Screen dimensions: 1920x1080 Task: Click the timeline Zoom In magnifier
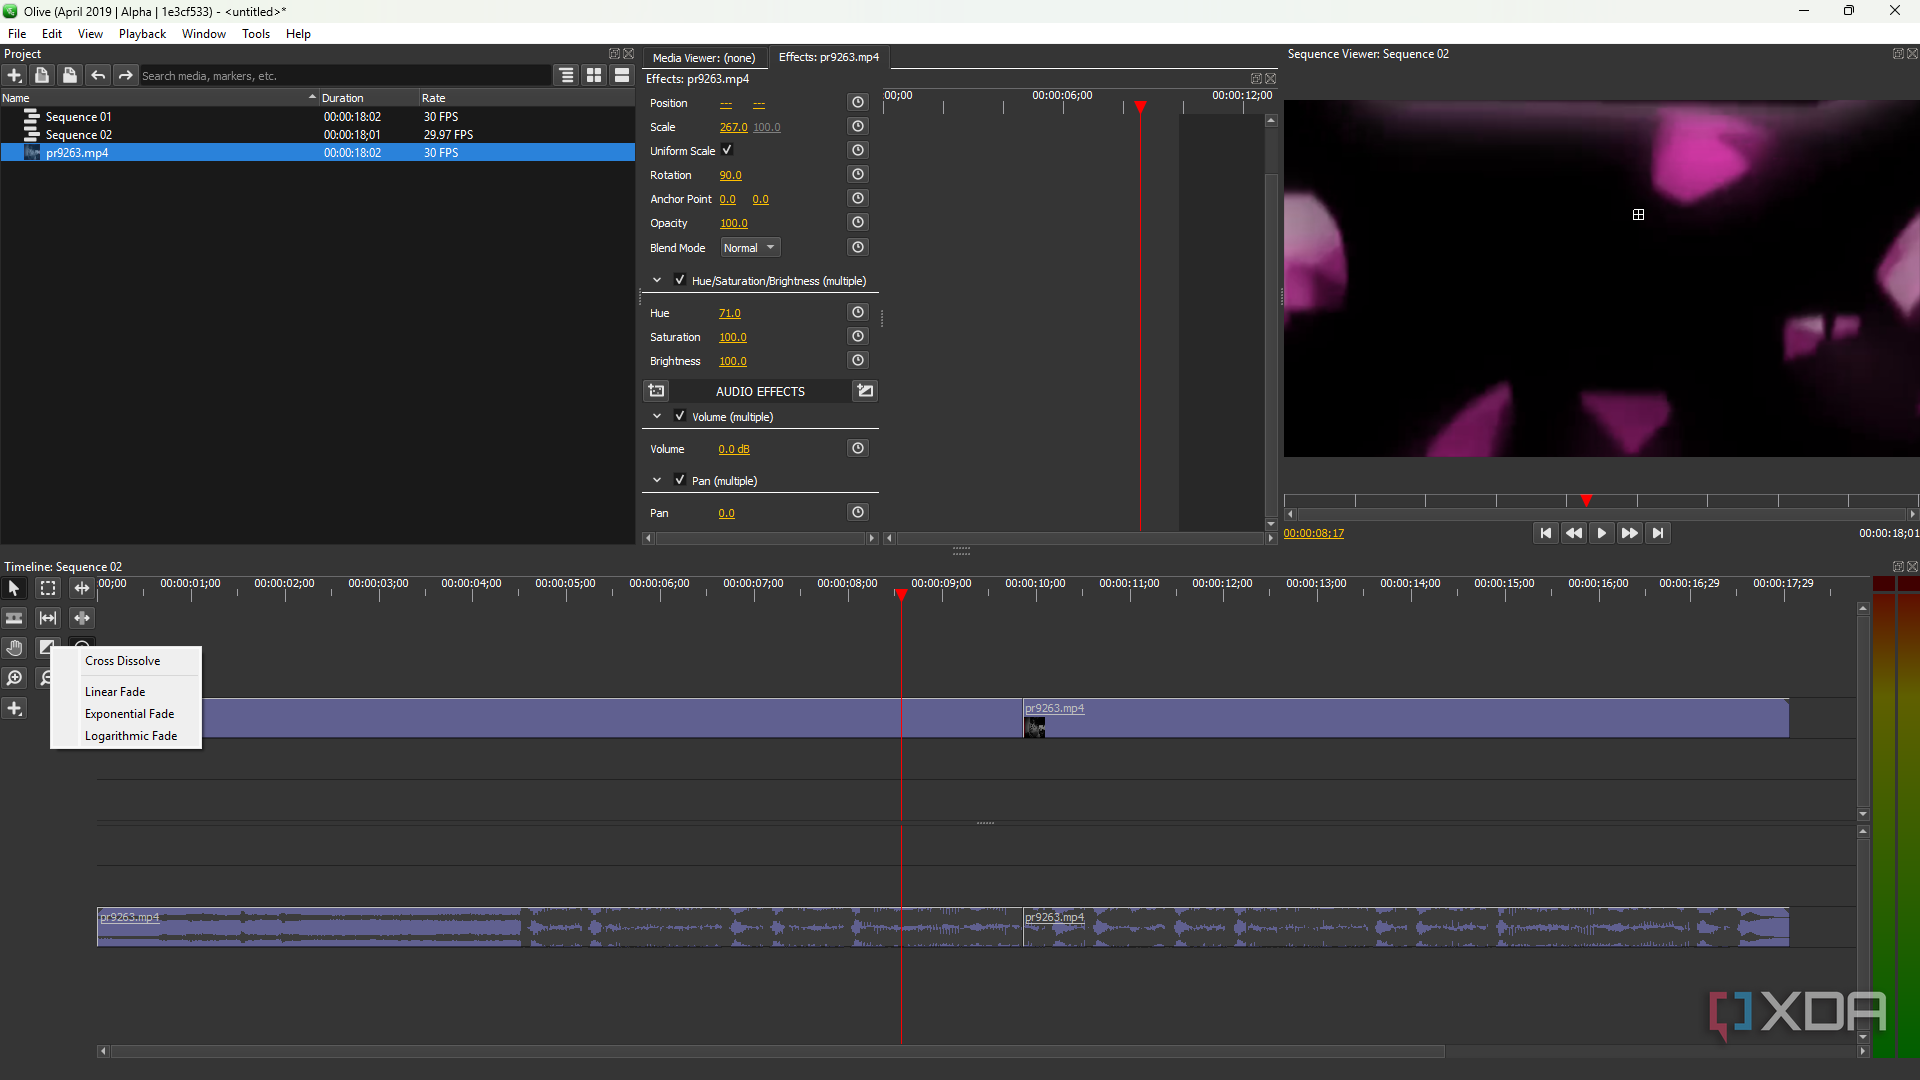[x=14, y=678]
